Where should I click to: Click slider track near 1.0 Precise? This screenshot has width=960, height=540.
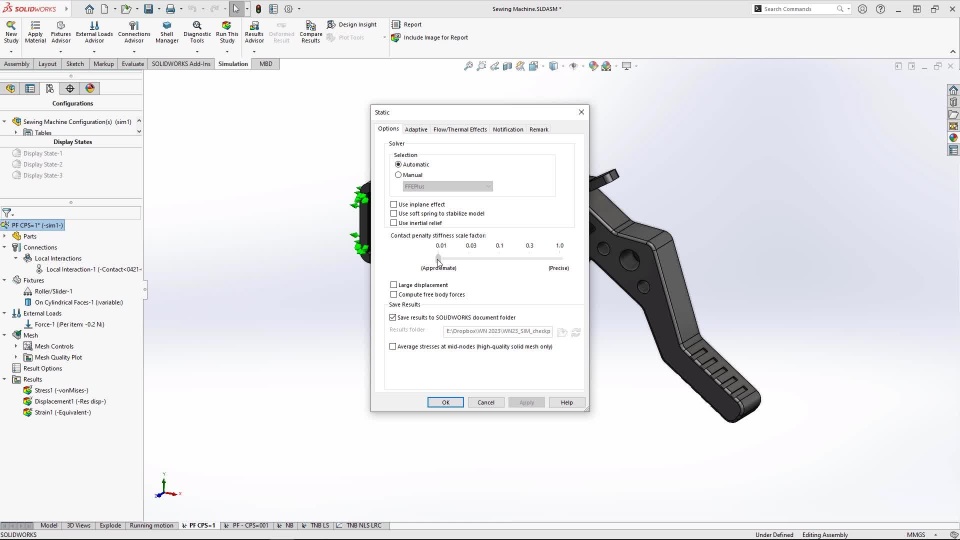(560, 258)
